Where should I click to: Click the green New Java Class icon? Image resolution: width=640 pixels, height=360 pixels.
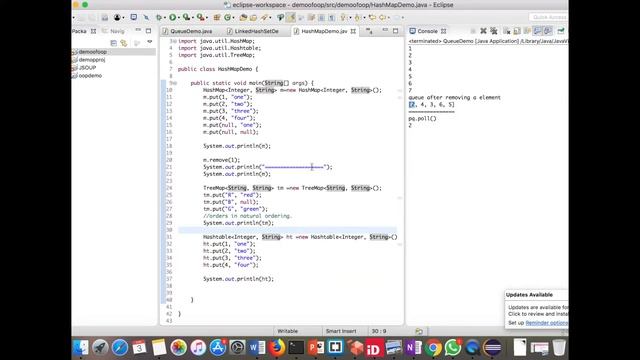point(227,18)
